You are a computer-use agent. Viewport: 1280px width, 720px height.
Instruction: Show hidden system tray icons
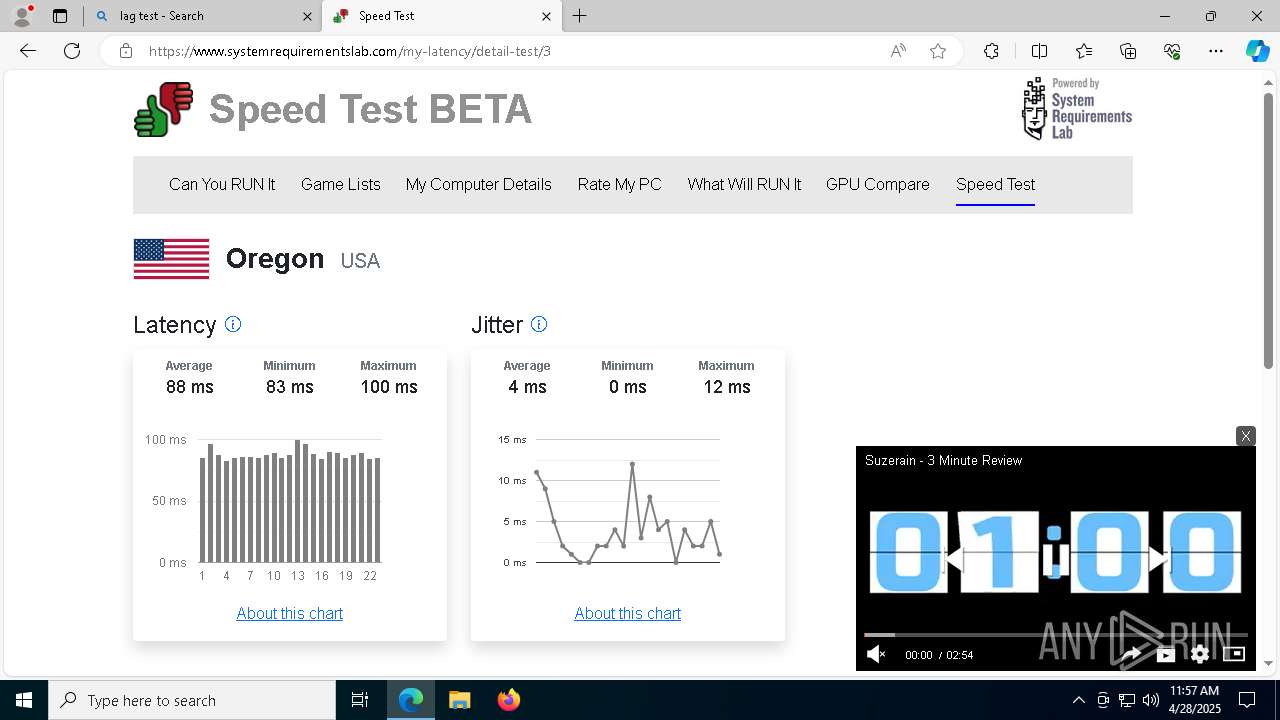click(1078, 700)
